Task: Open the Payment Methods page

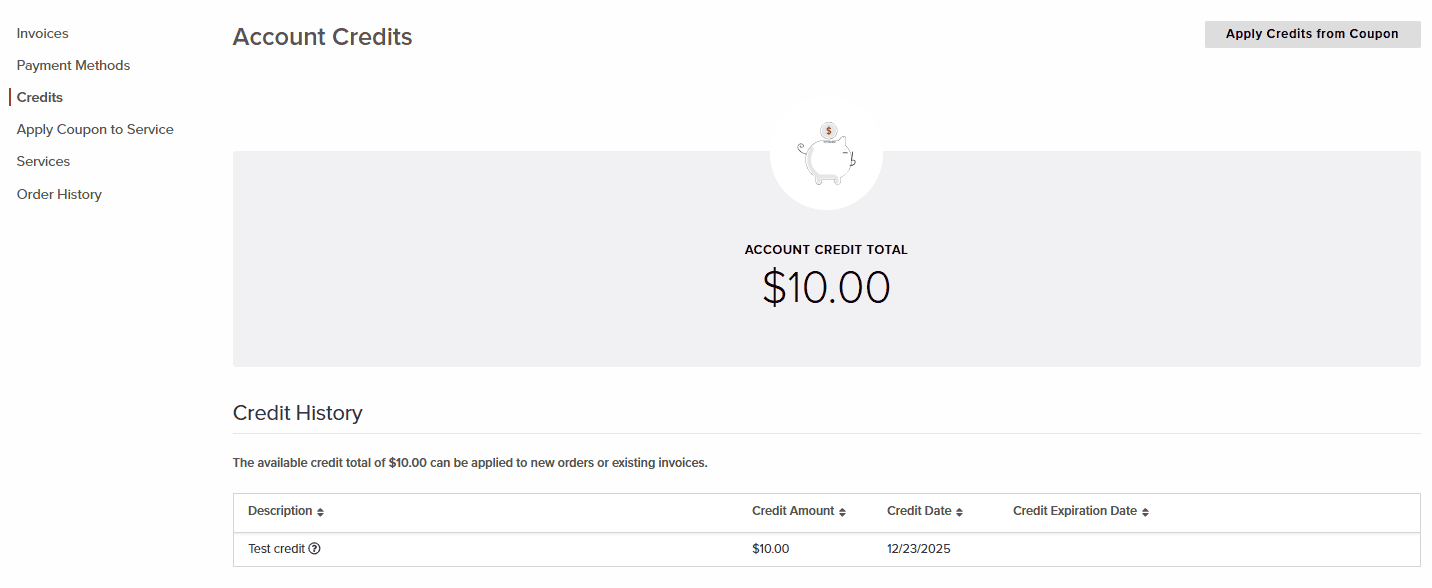Action: point(73,65)
